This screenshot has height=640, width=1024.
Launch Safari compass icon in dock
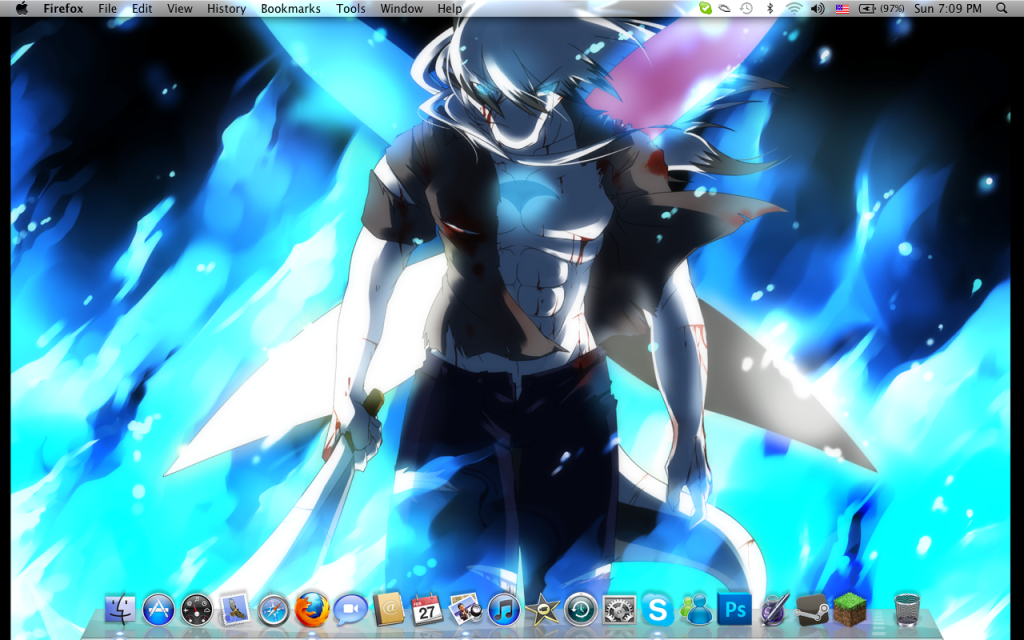tap(273, 611)
